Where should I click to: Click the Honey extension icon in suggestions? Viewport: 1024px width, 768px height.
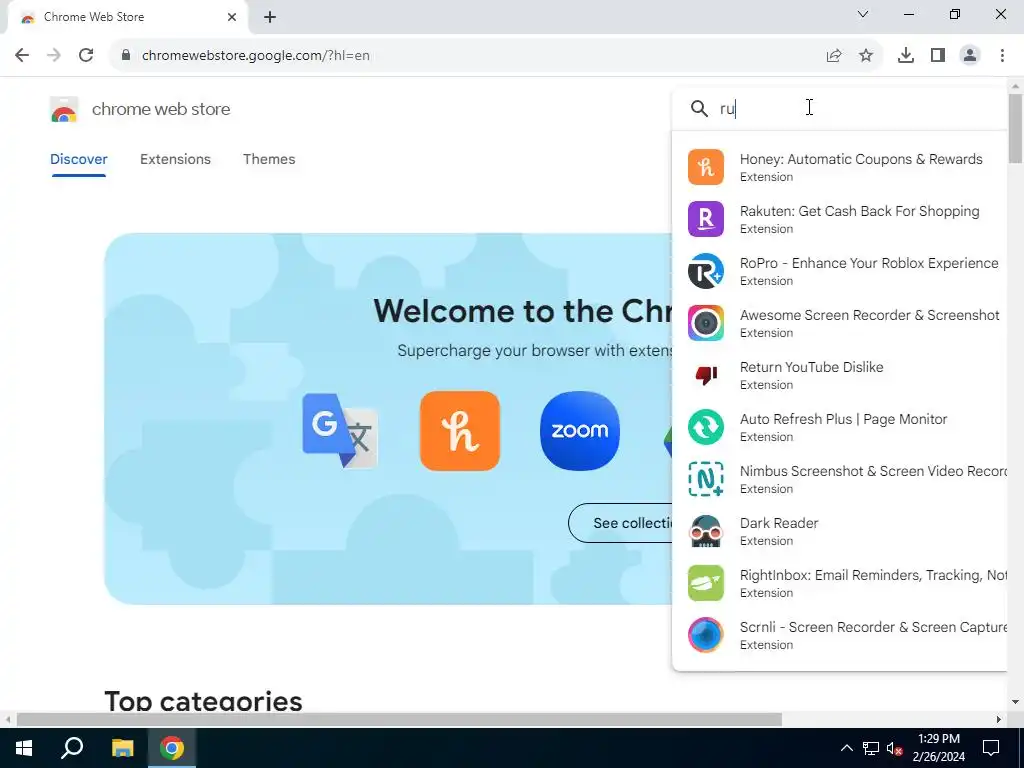point(705,167)
